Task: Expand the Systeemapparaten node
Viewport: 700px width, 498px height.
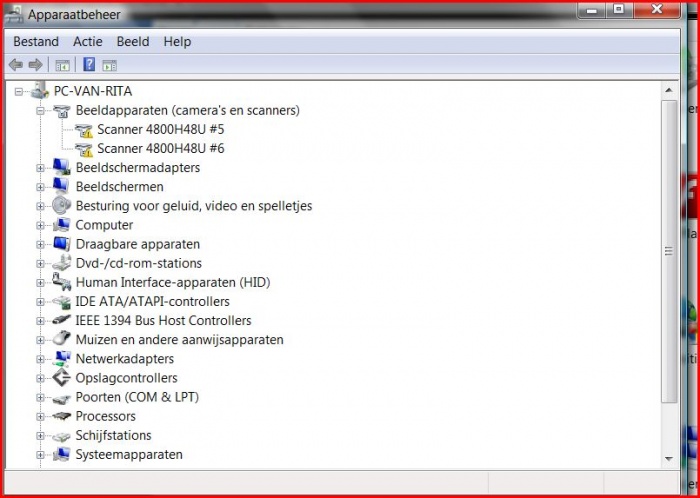Action: point(40,455)
